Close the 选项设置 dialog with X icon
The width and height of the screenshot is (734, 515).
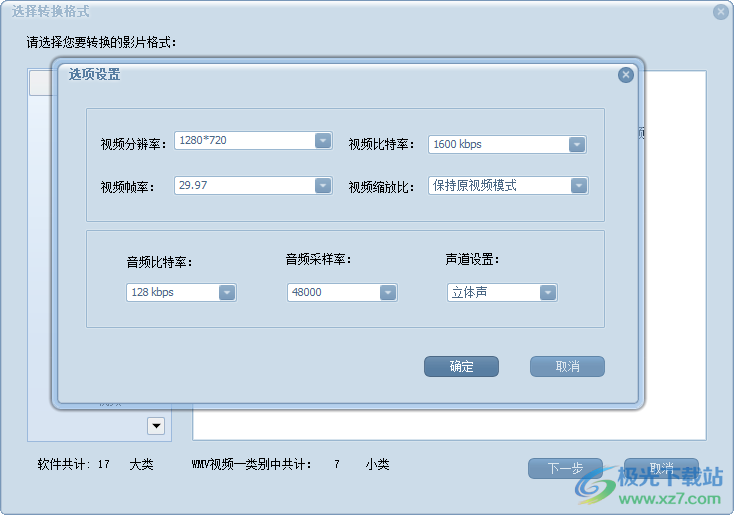(x=626, y=75)
